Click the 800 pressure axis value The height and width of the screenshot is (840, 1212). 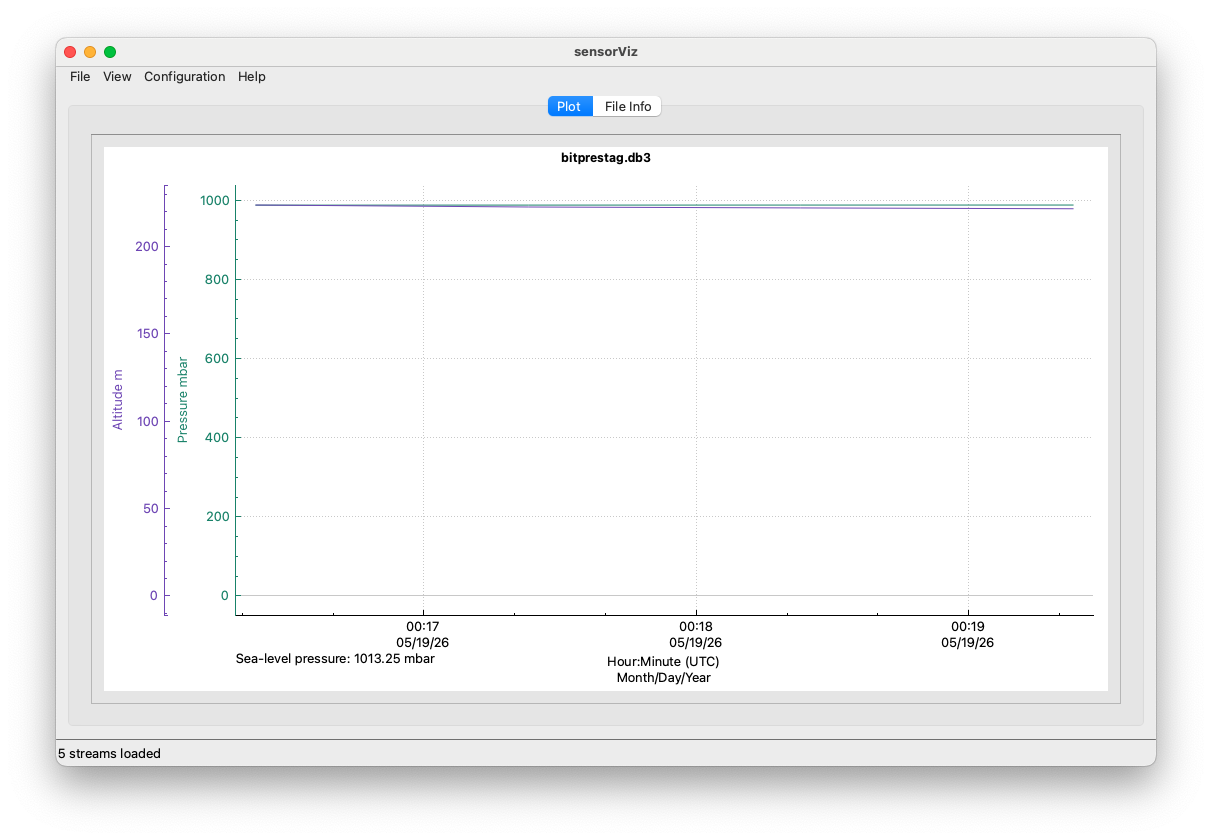(x=217, y=279)
